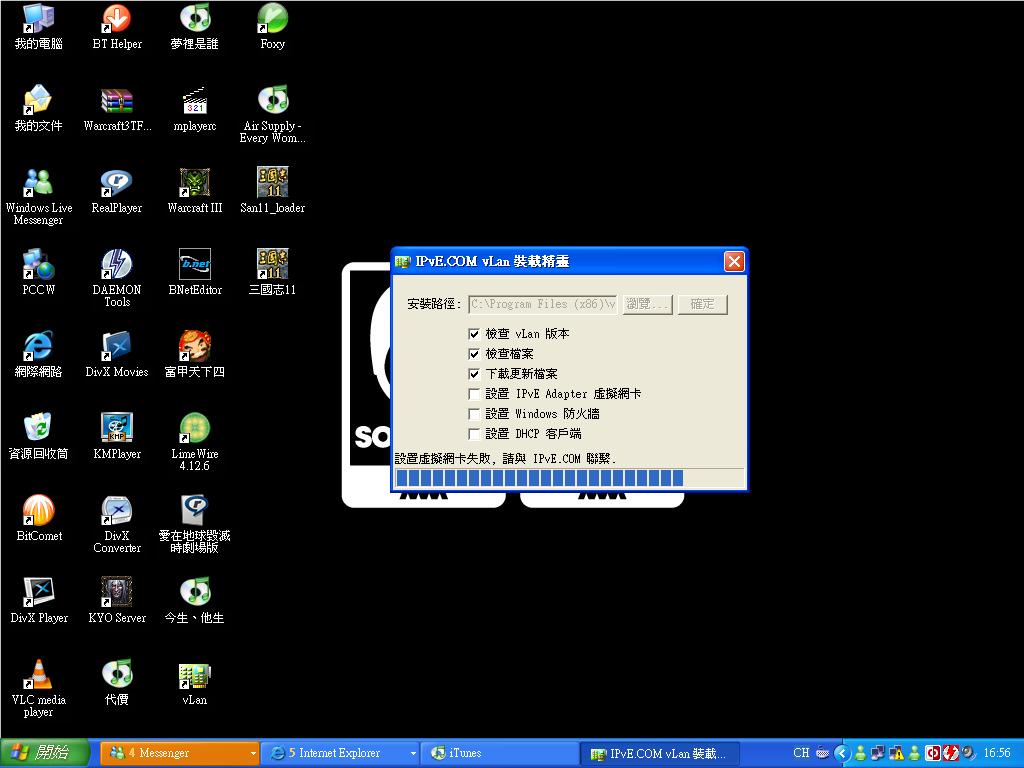Expand hidden icons in the system tray

843,752
